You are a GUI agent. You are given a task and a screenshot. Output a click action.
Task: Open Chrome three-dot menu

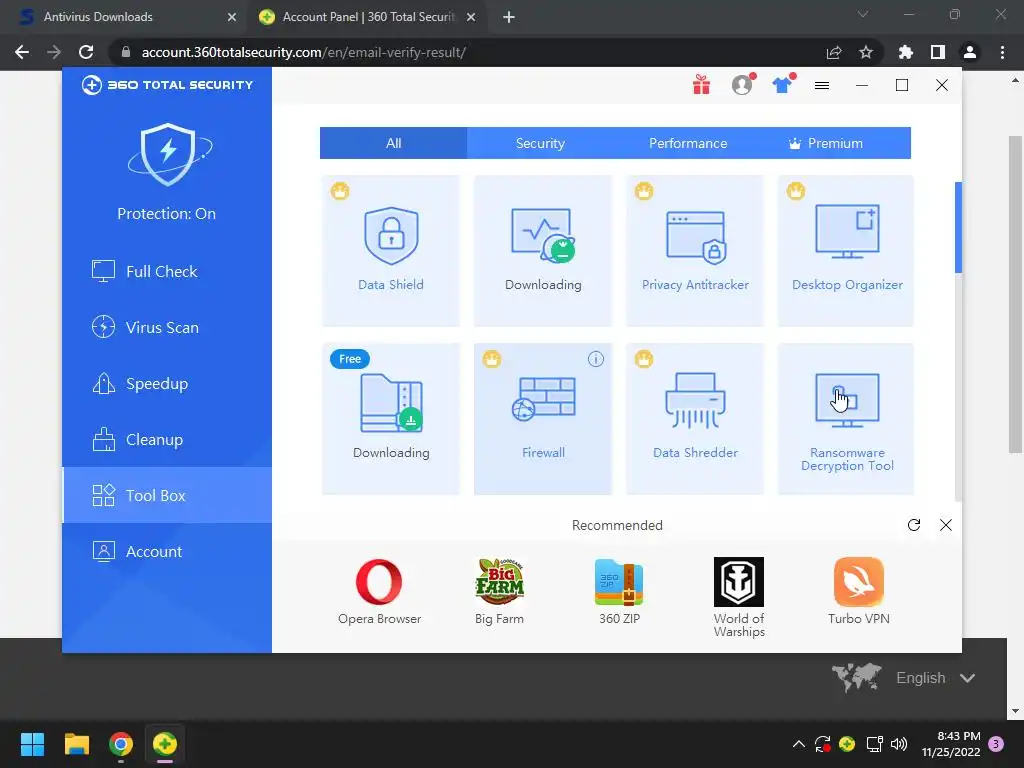(x=1002, y=52)
